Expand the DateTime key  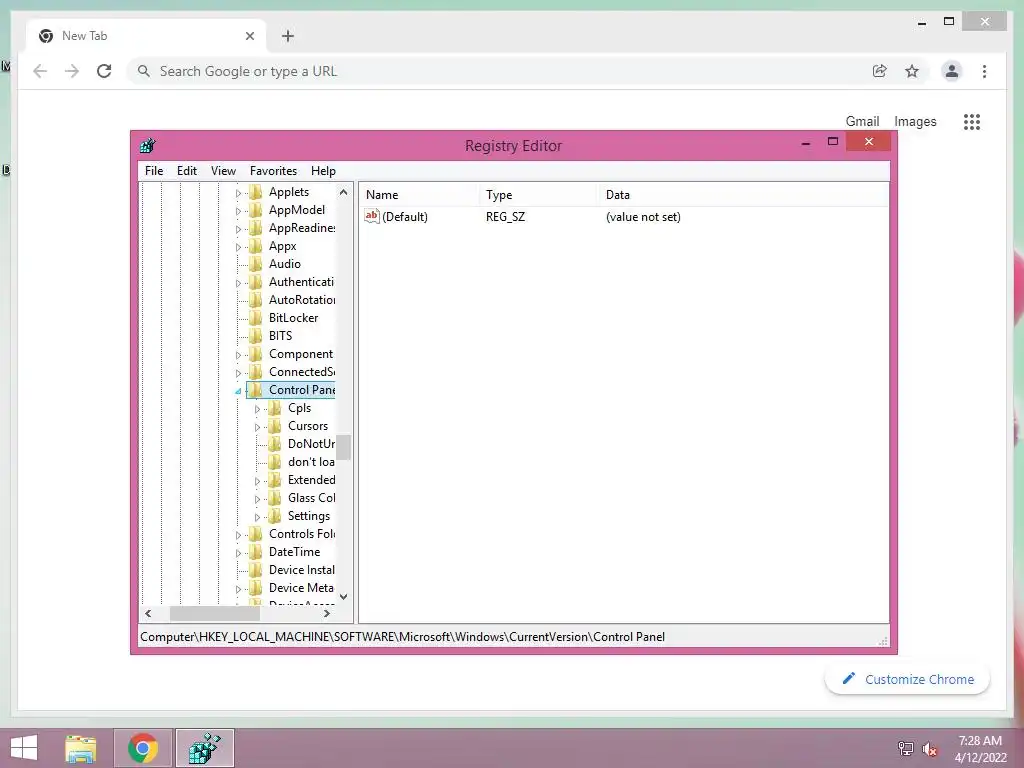point(238,552)
